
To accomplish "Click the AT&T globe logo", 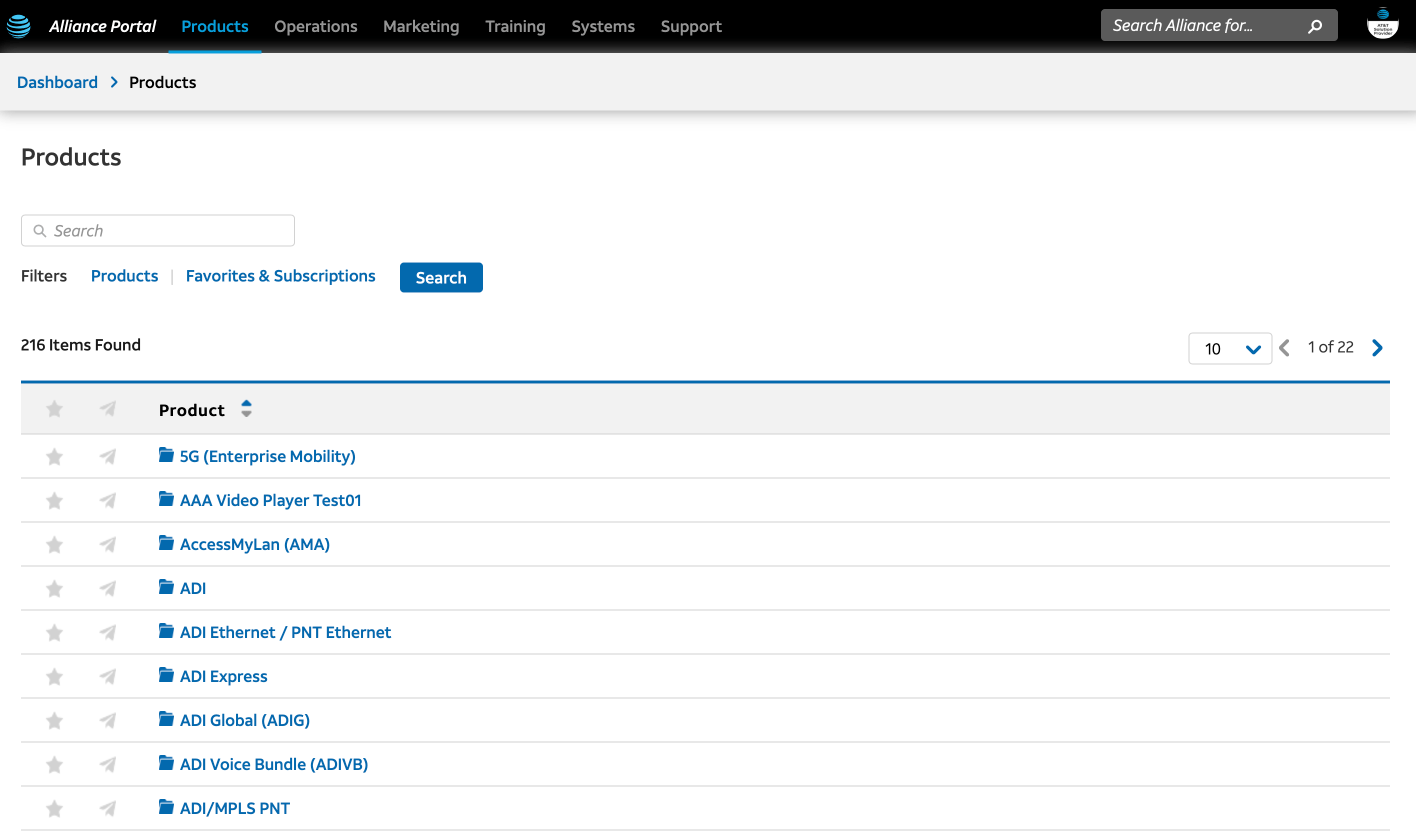I will click(x=19, y=26).
